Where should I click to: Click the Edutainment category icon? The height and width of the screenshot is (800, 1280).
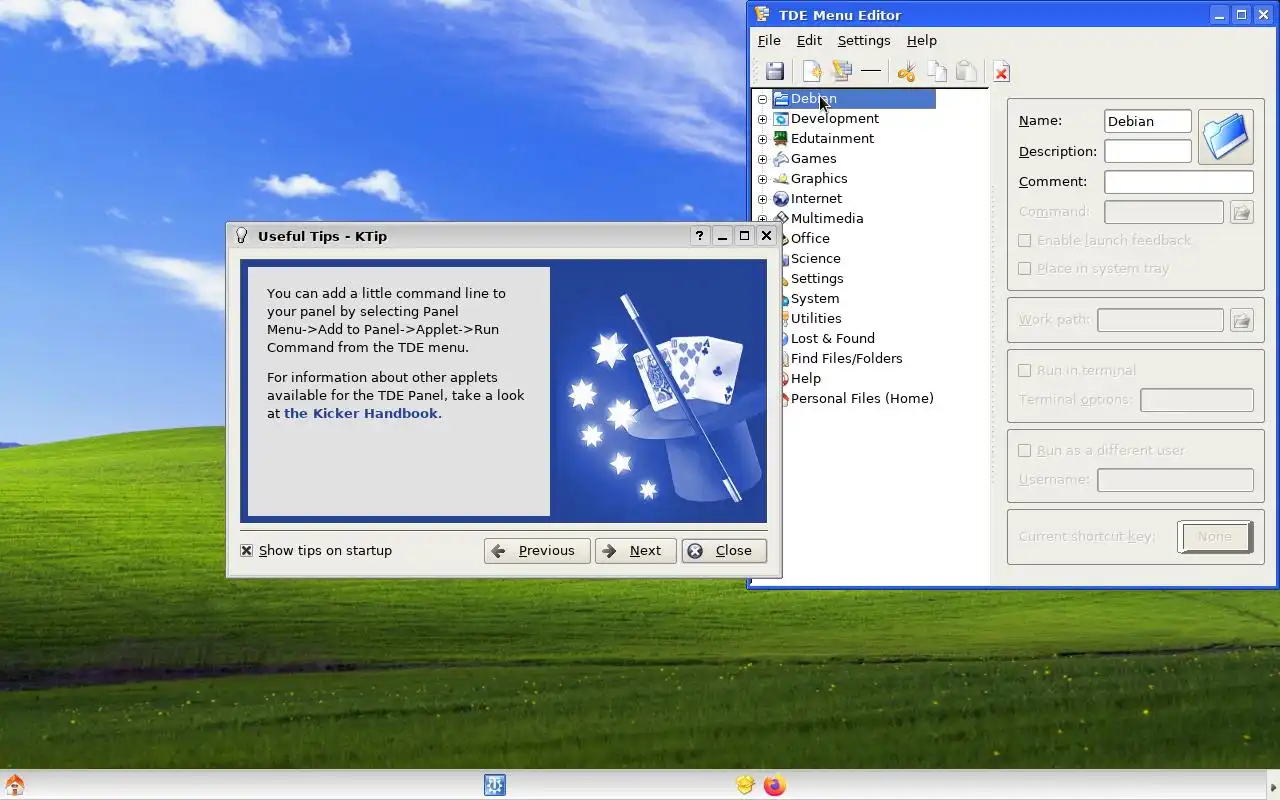coord(781,139)
